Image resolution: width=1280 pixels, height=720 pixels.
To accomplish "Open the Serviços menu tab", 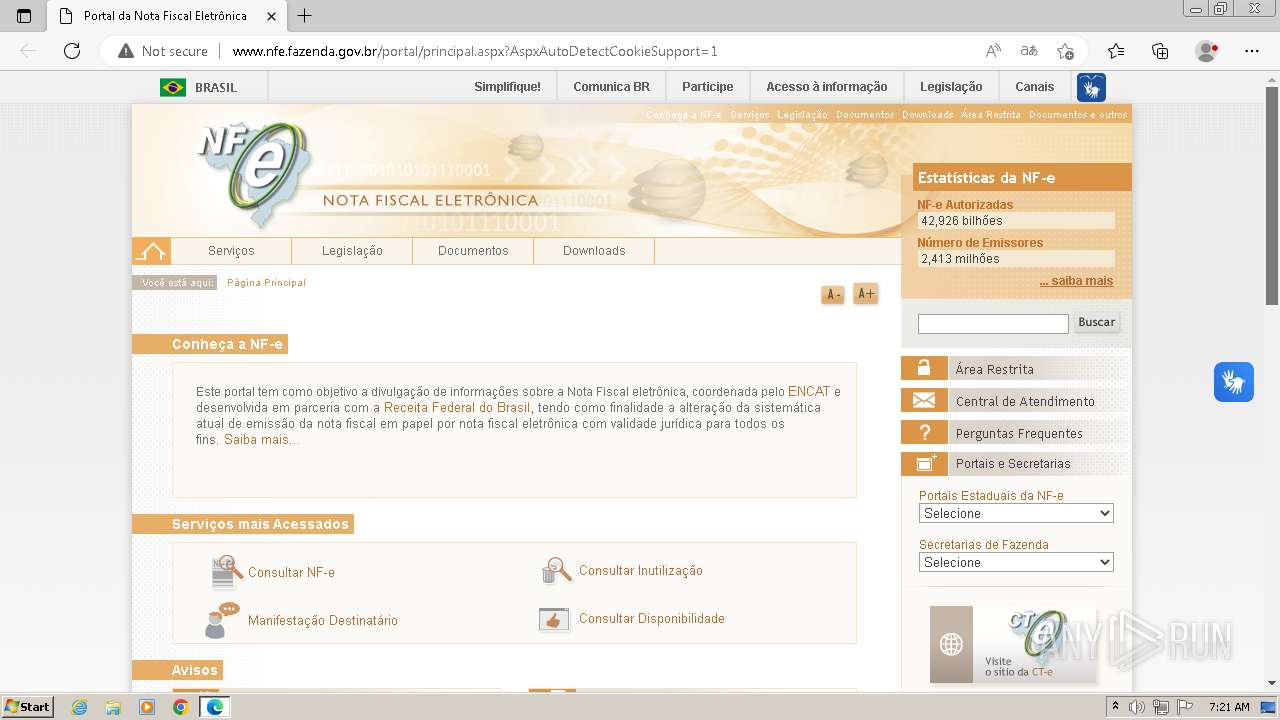I will coord(231,251).
